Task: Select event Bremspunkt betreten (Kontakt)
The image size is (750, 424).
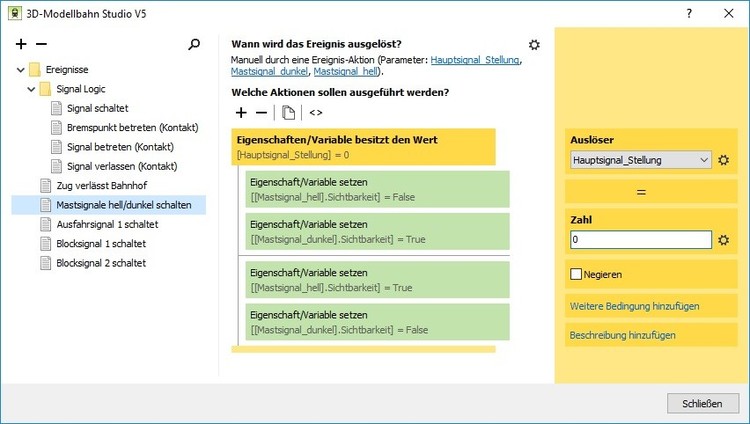Action: tap(132, 127)
